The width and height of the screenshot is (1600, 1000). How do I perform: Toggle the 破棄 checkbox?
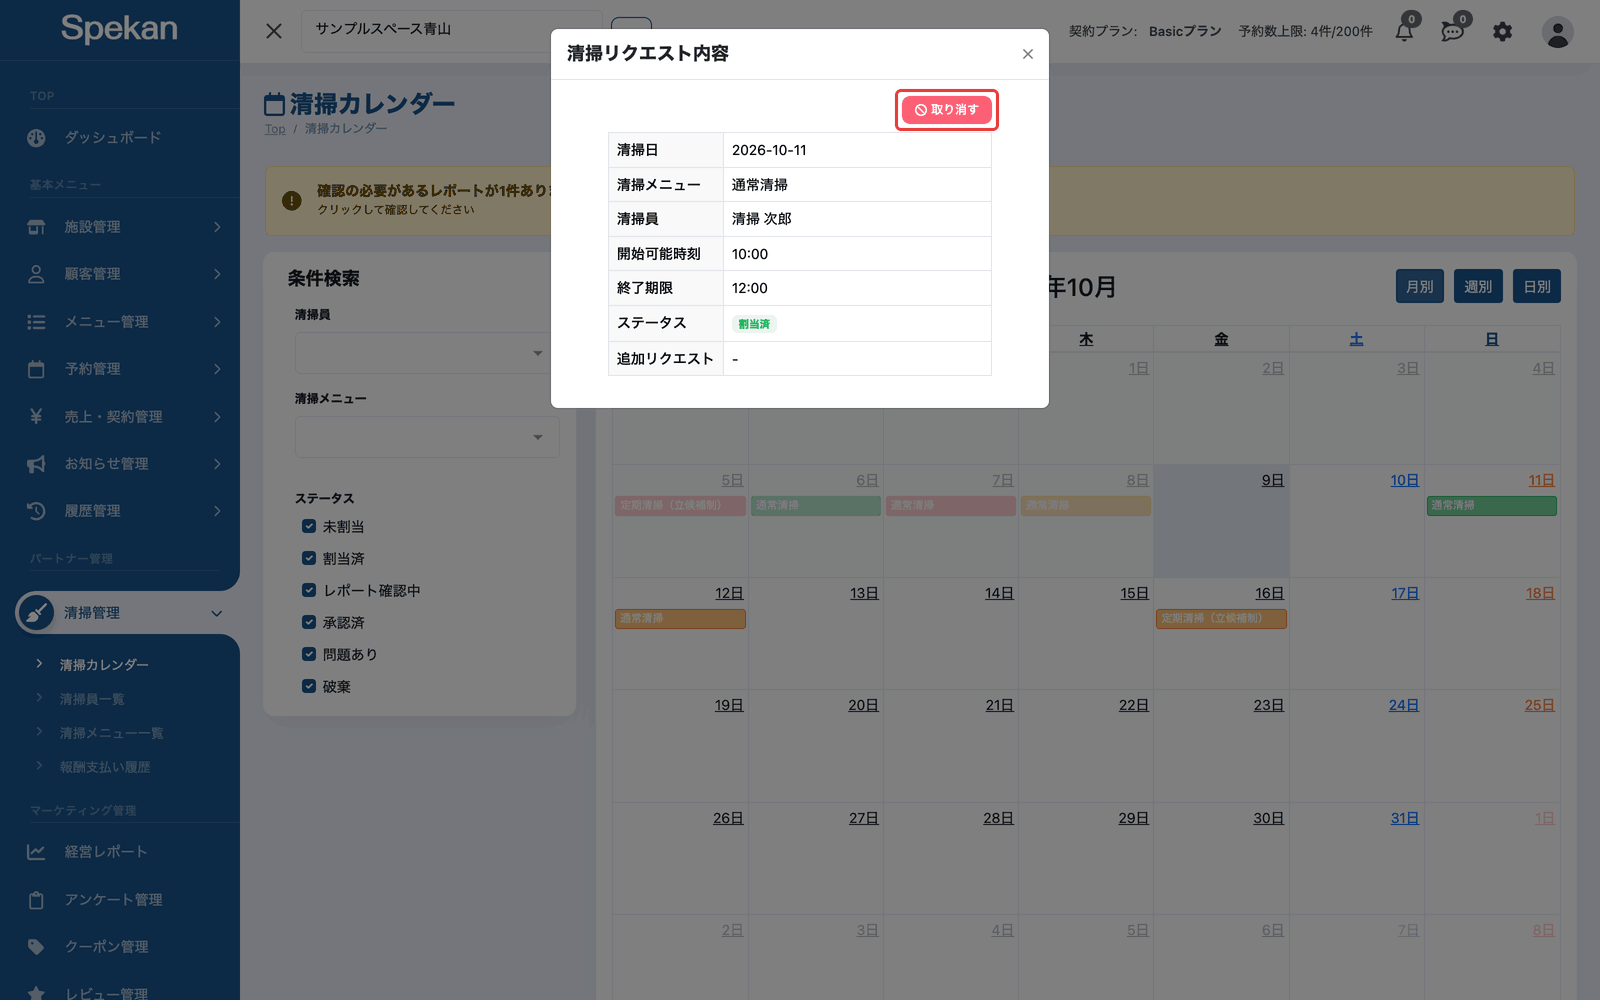[309, 686]
